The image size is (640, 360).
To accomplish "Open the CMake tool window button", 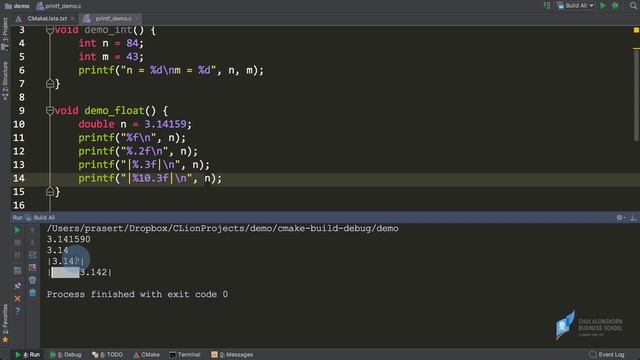I will coord(146,355).
